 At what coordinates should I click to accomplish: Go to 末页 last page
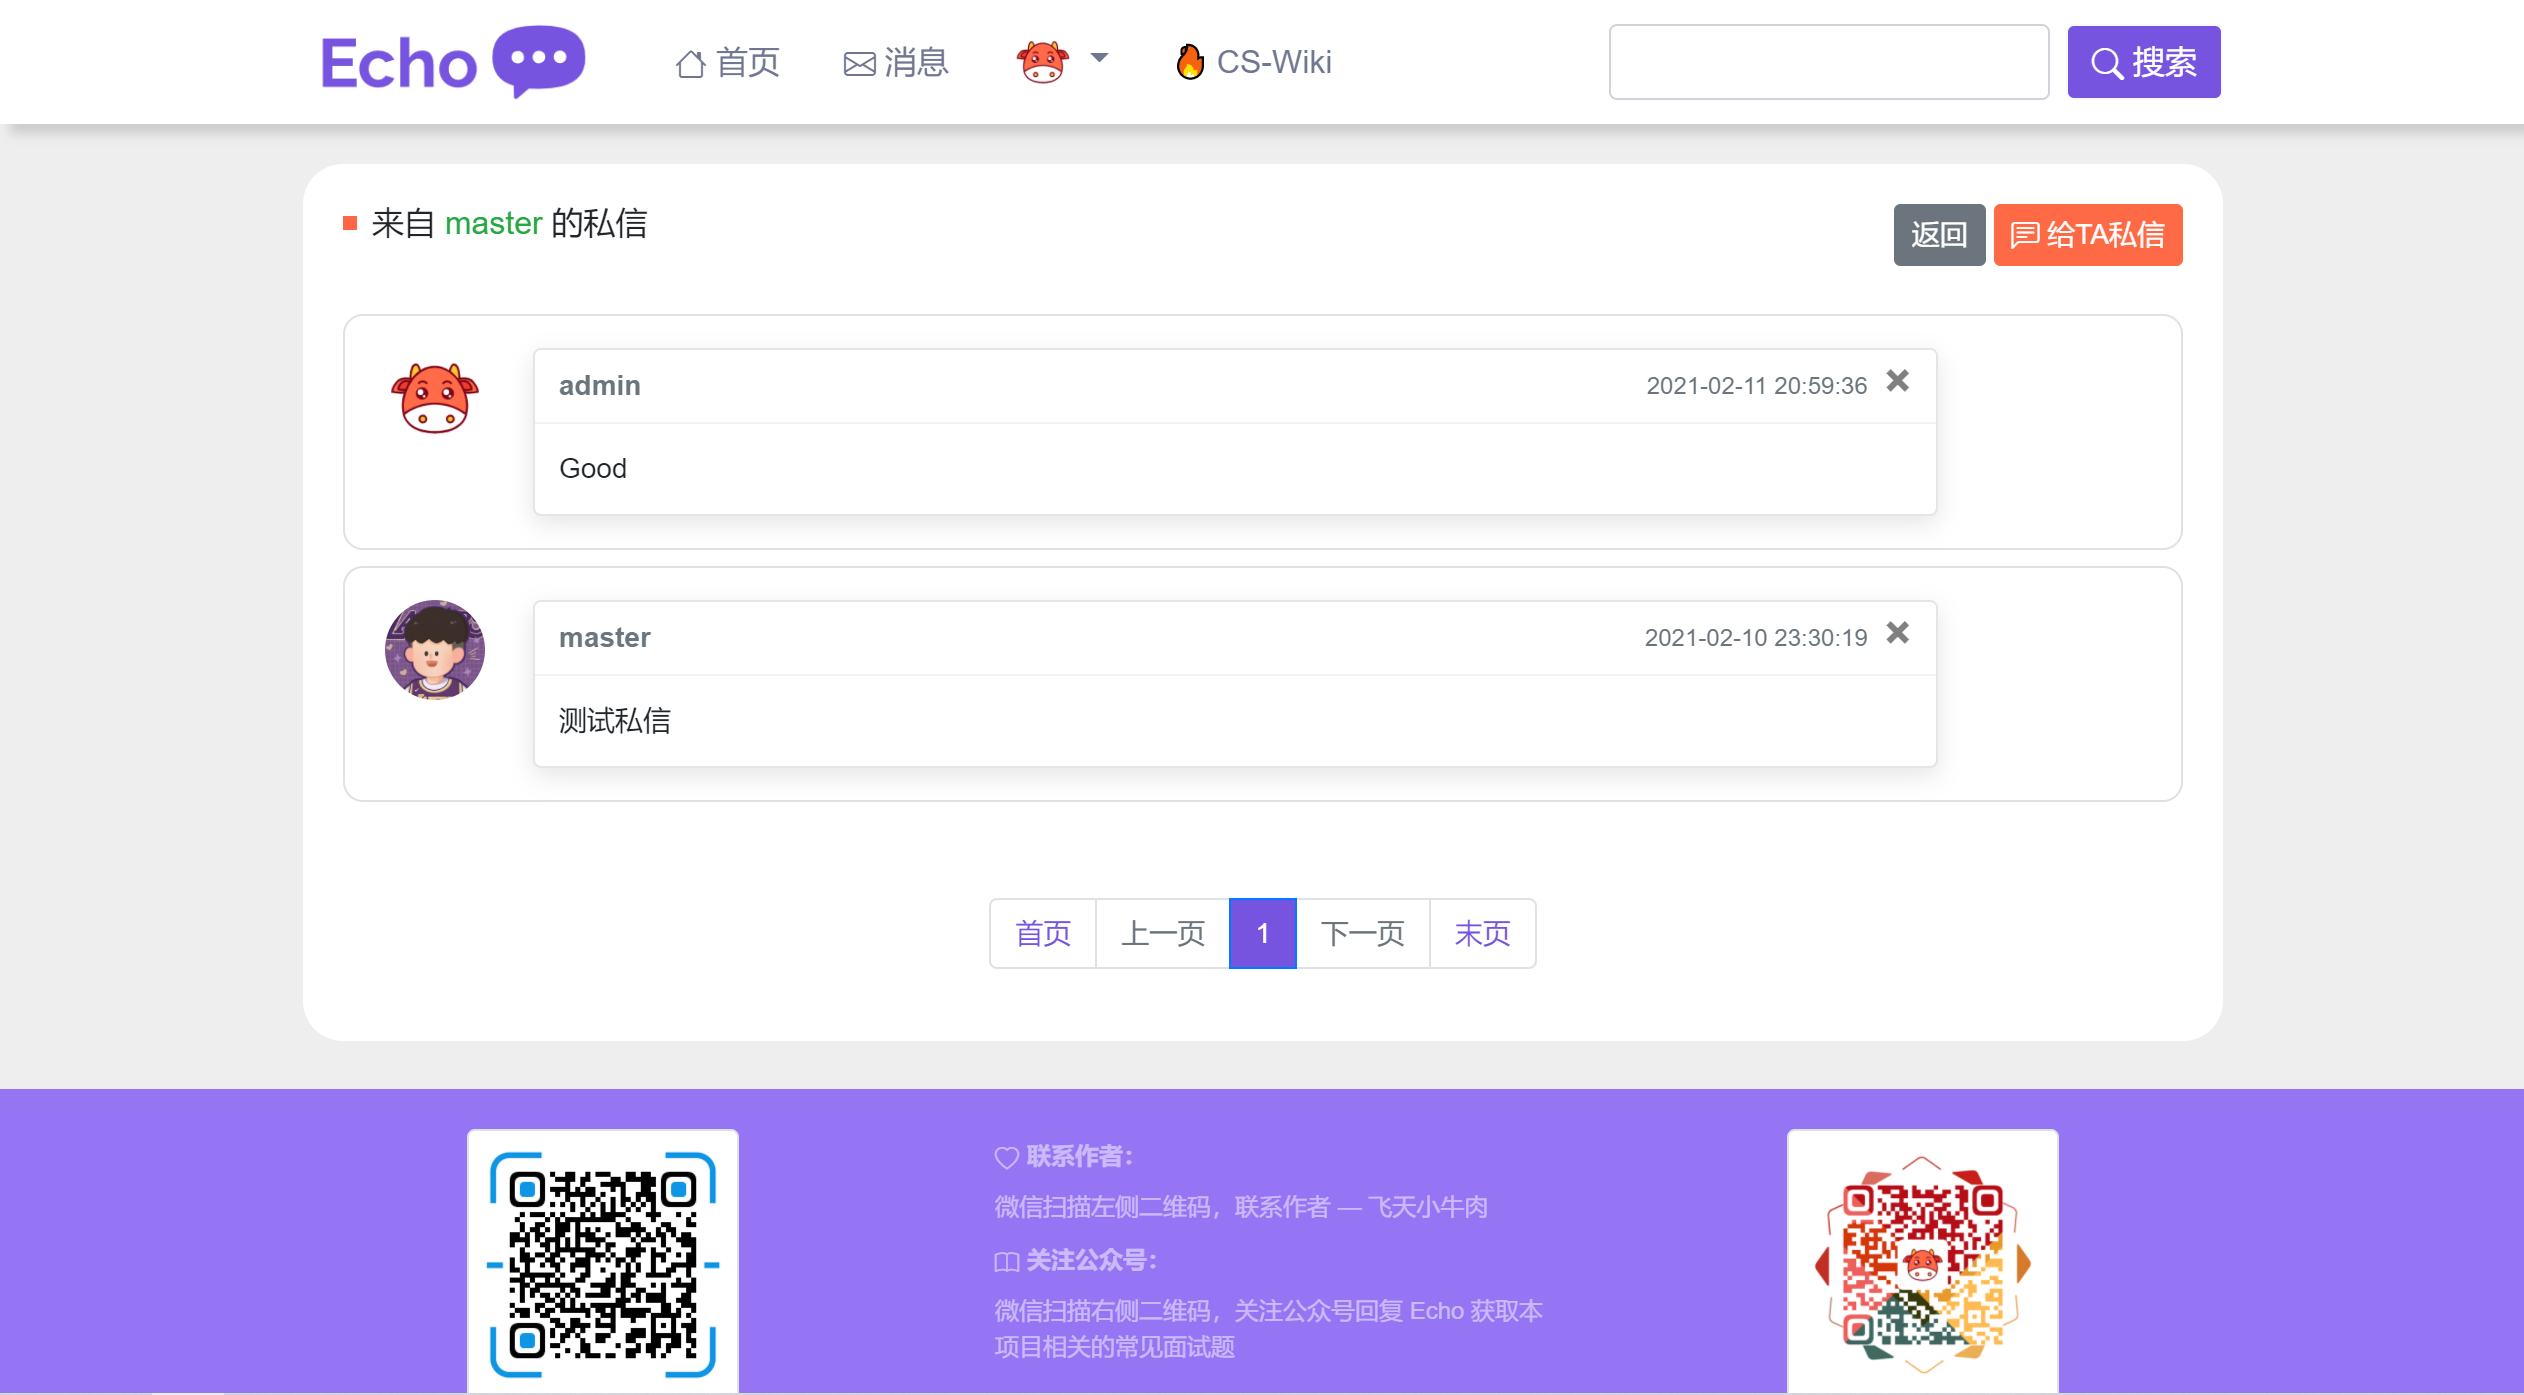(x=1482, y=933)
